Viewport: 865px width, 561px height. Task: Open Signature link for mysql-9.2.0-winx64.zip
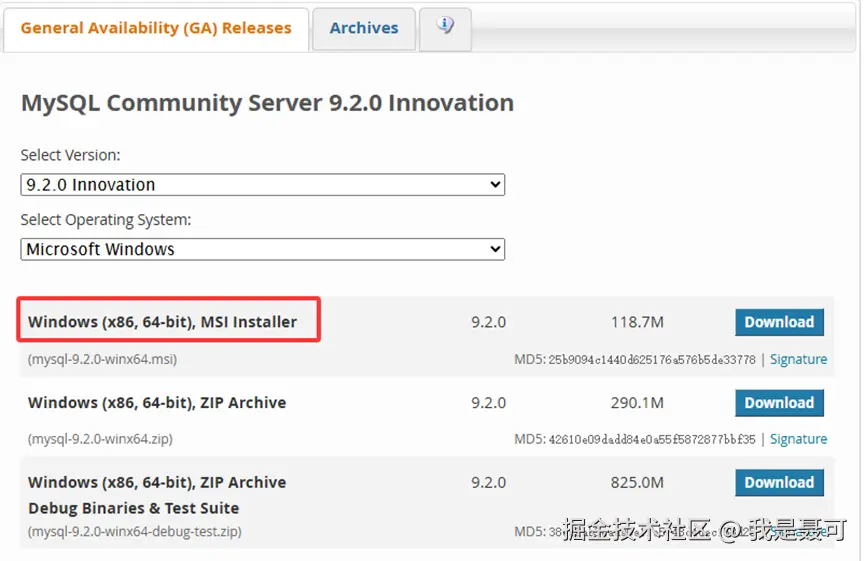point(798,439)
